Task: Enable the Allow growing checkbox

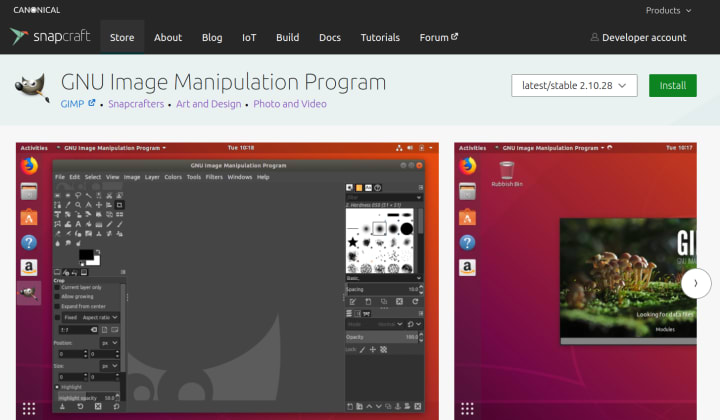Action: [x=57, y=297]
